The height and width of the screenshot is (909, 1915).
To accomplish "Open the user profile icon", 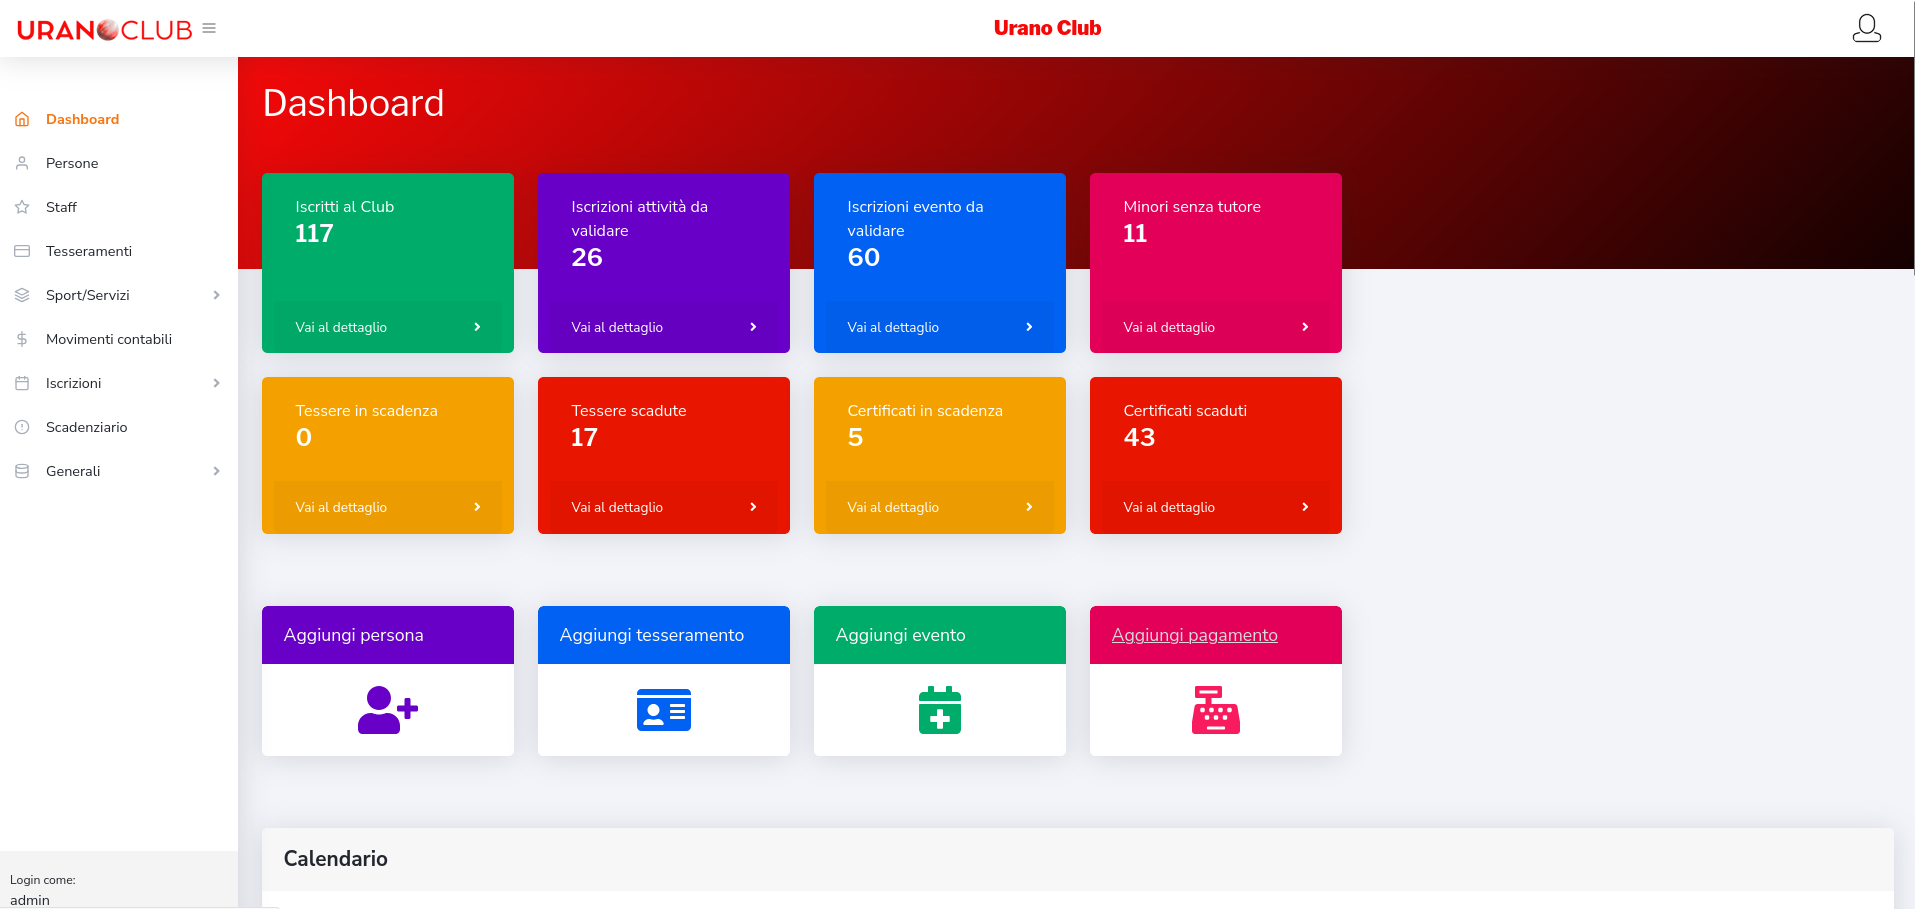I will click(x=1866, y=28).
